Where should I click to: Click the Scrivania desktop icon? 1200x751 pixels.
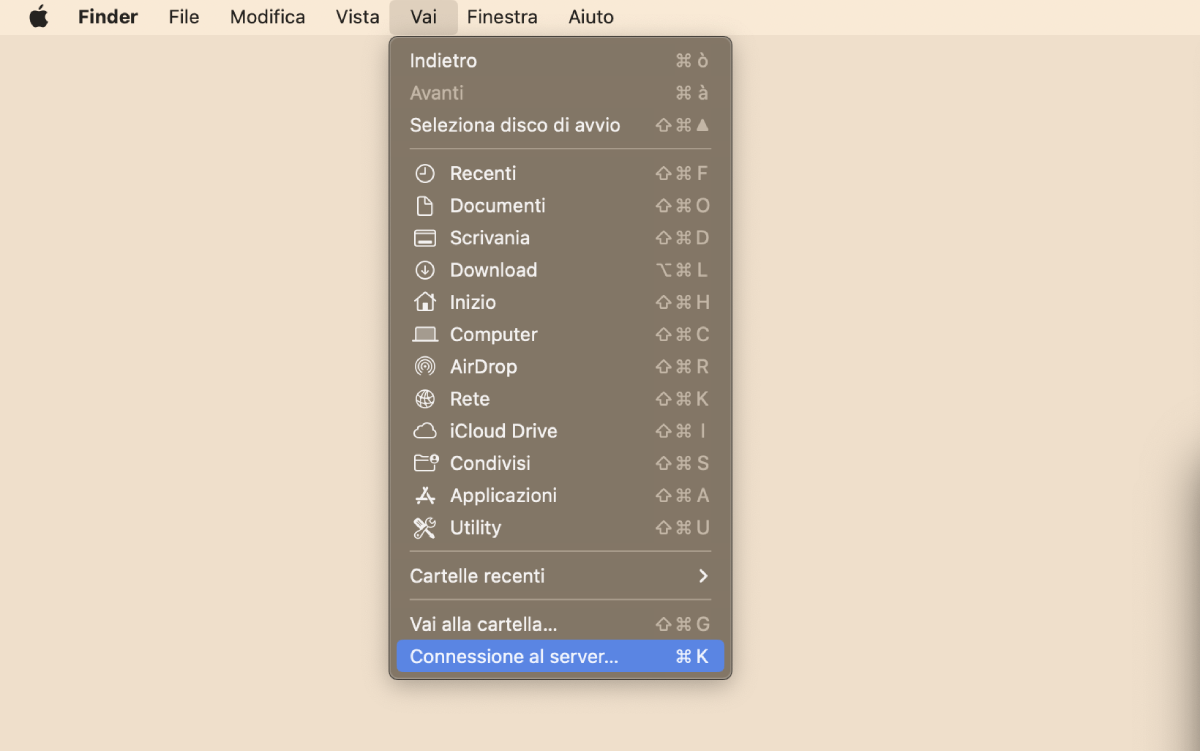point(425,238)
